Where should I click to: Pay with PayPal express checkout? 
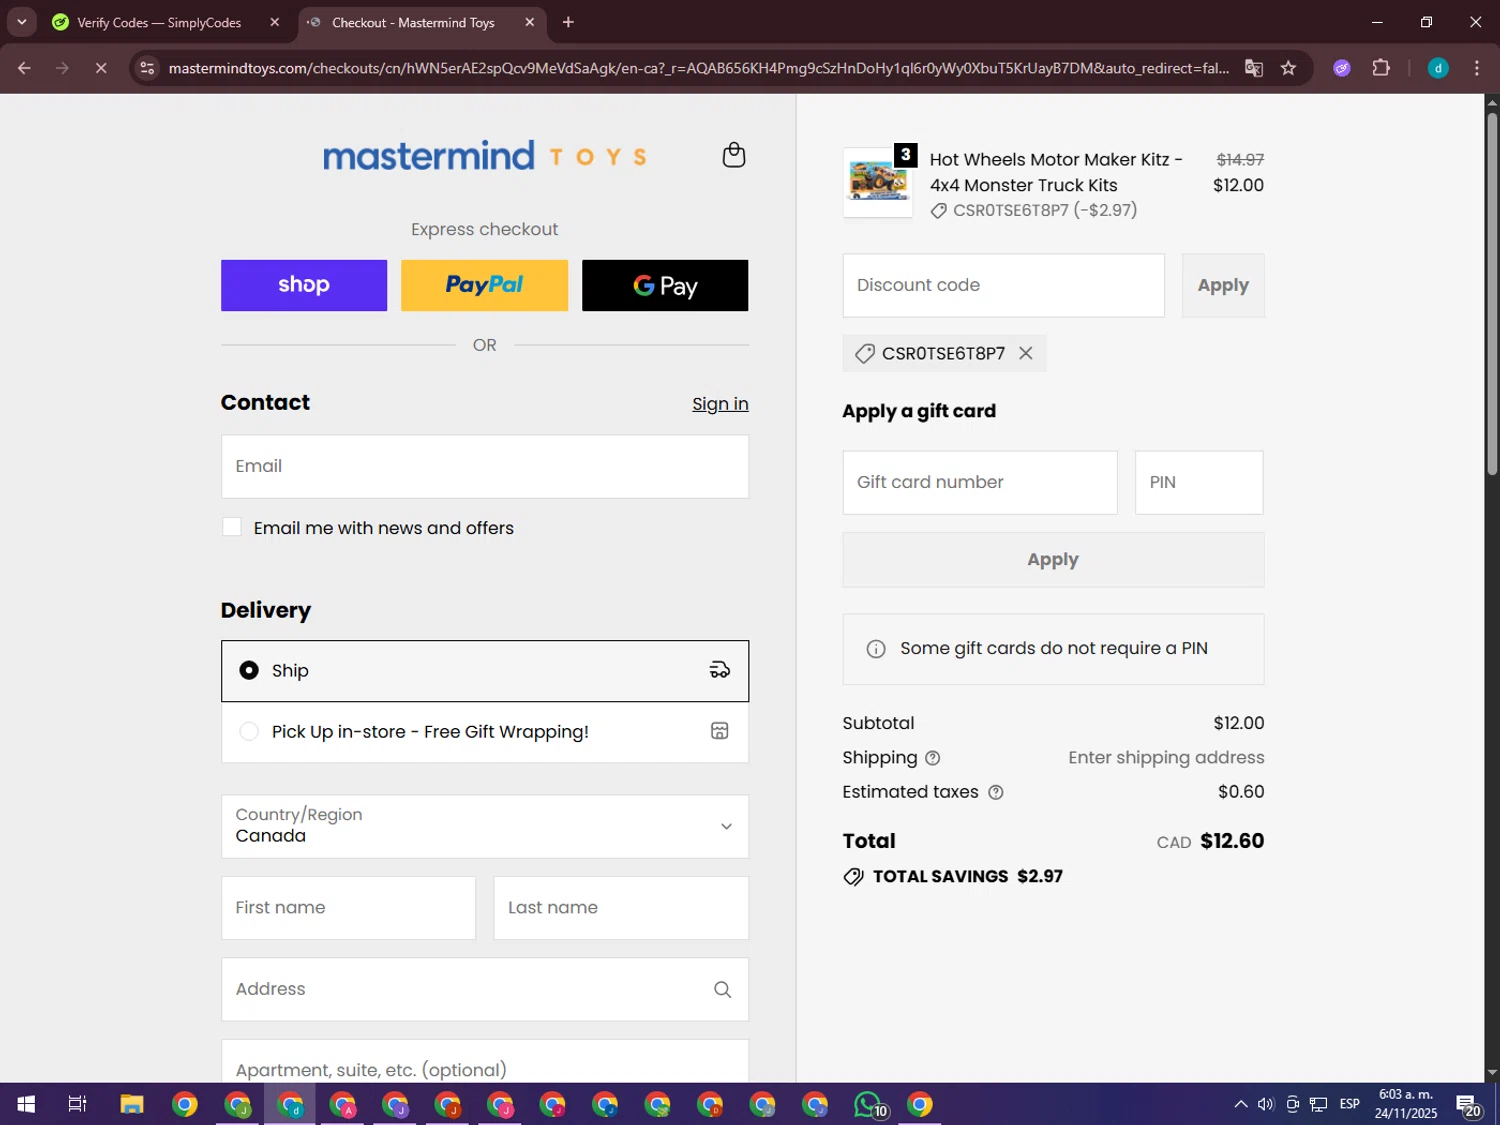(x=484, y=285)
